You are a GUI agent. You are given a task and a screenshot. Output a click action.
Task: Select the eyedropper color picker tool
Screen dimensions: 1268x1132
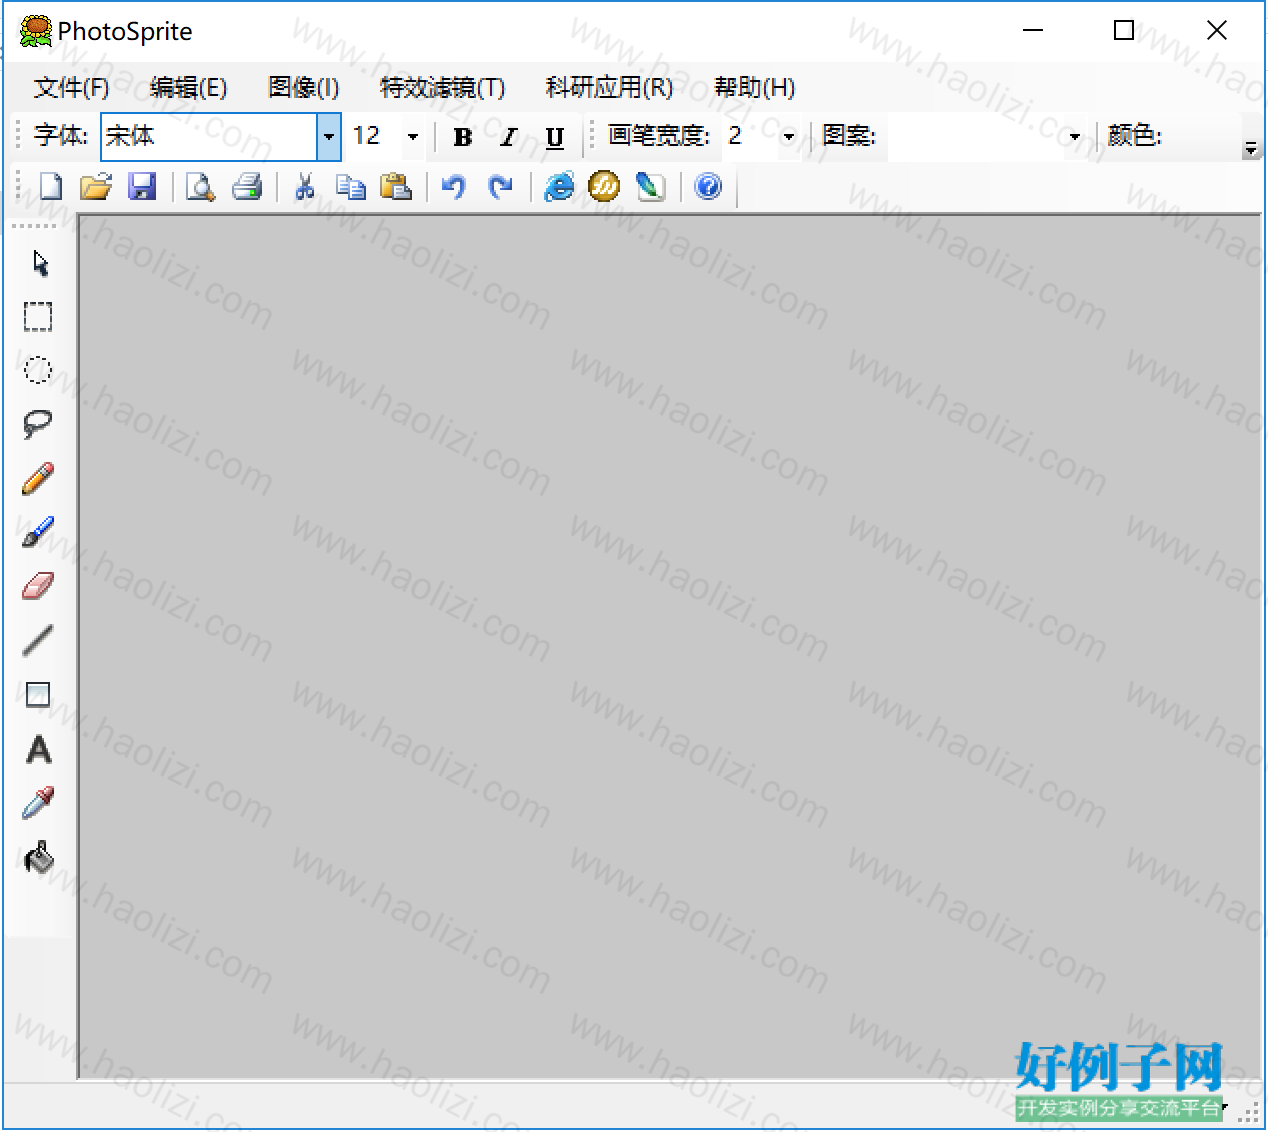tap(38, 803)
